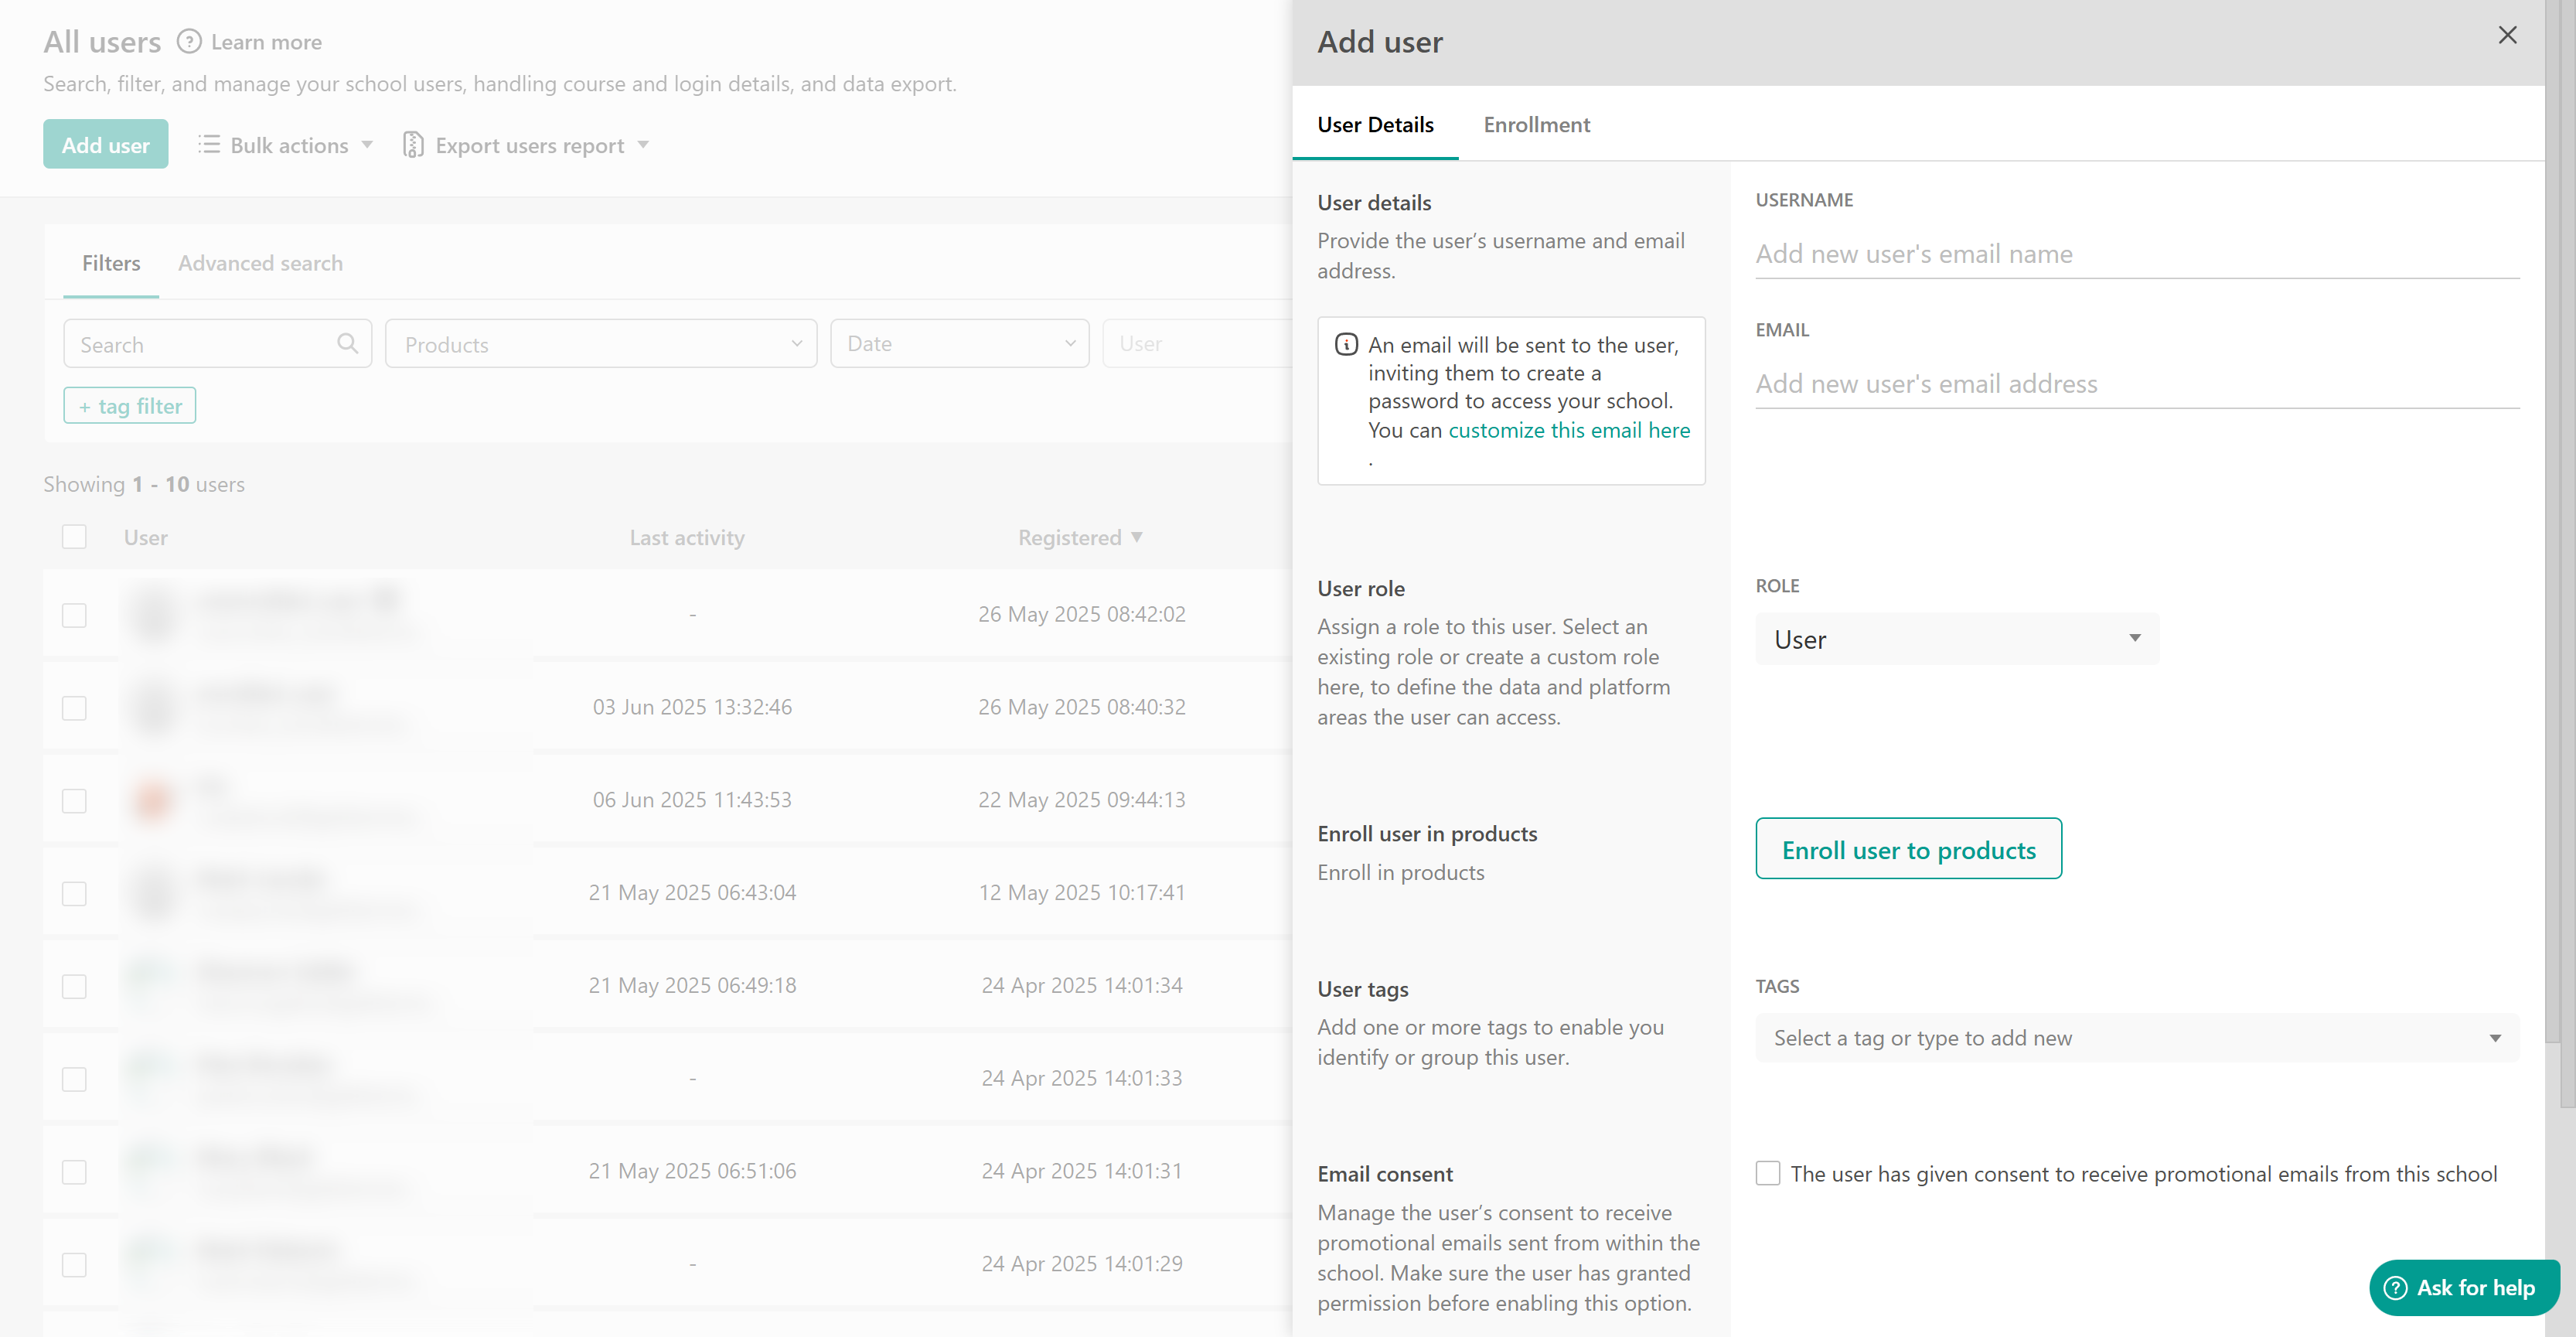
Task: Follow the customize this email here link
Action: click(x=1568, y=430)
